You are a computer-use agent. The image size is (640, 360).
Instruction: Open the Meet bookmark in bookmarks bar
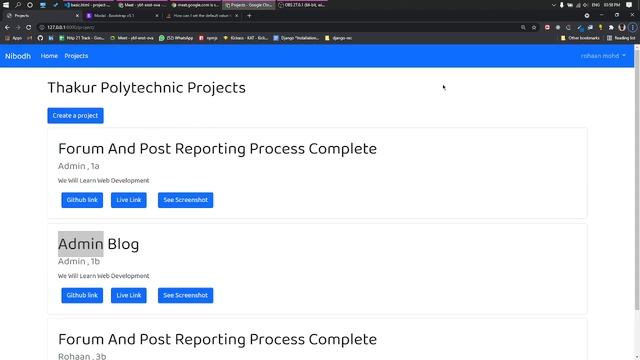pyautogui.click(x=132, y=38)
